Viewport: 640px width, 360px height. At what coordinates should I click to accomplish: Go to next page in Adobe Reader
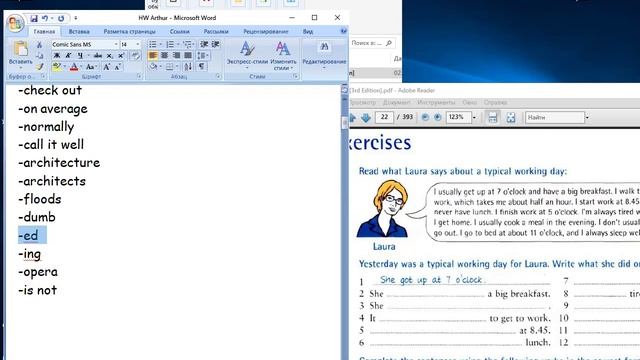point(366,118)
